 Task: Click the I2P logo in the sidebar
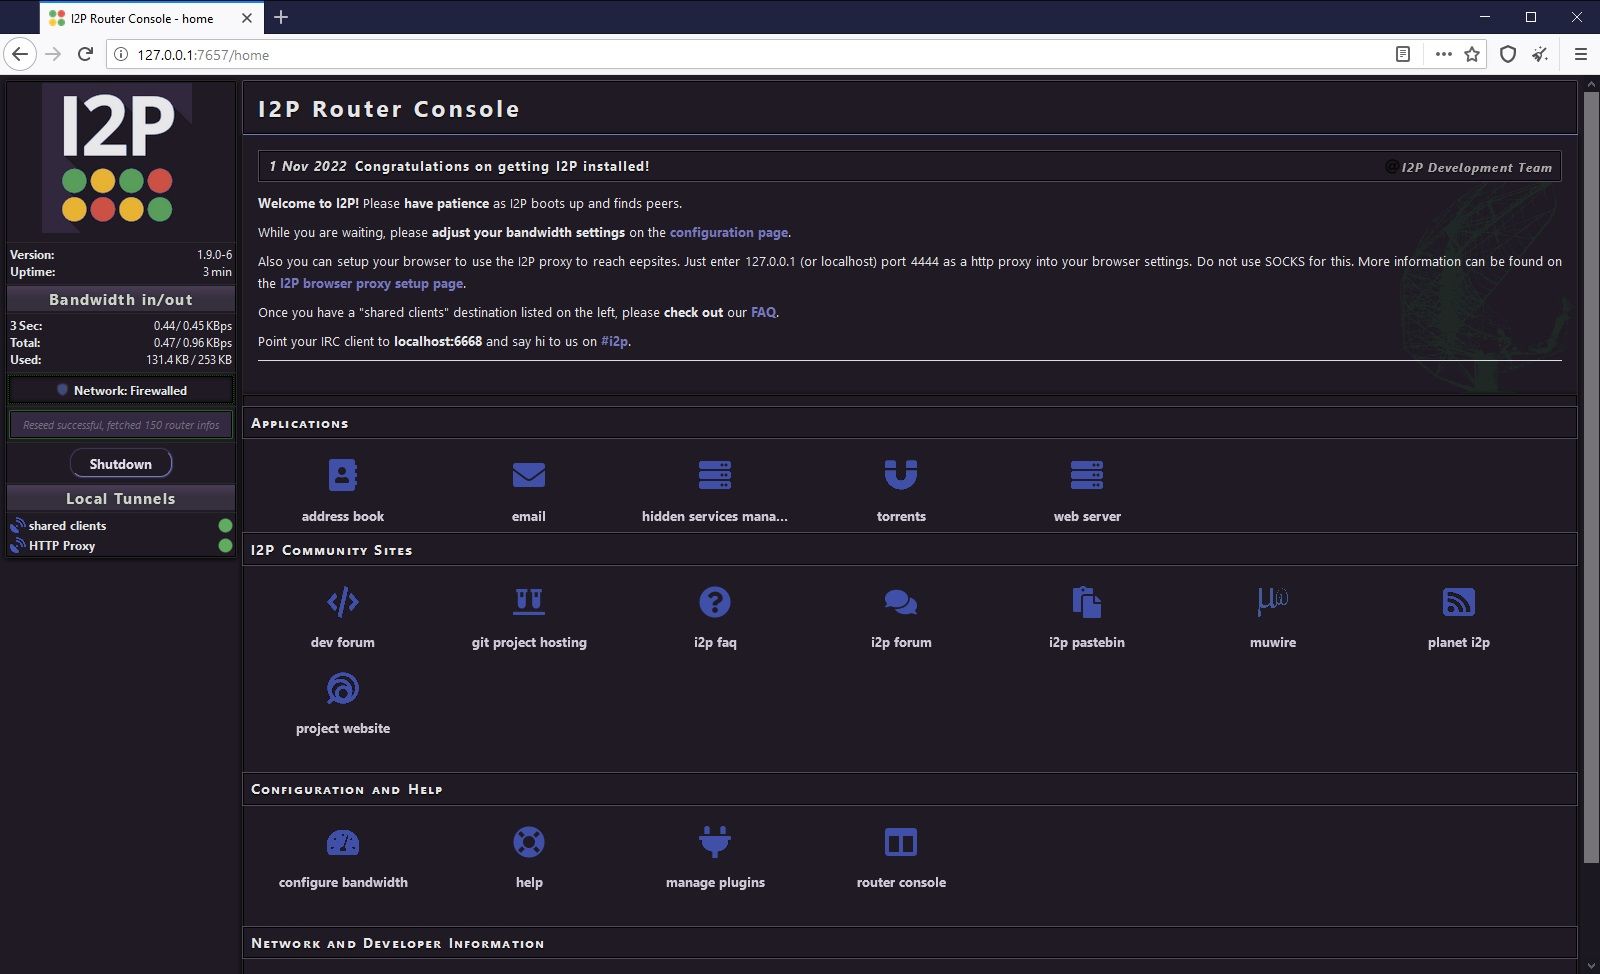click(118, 158)
